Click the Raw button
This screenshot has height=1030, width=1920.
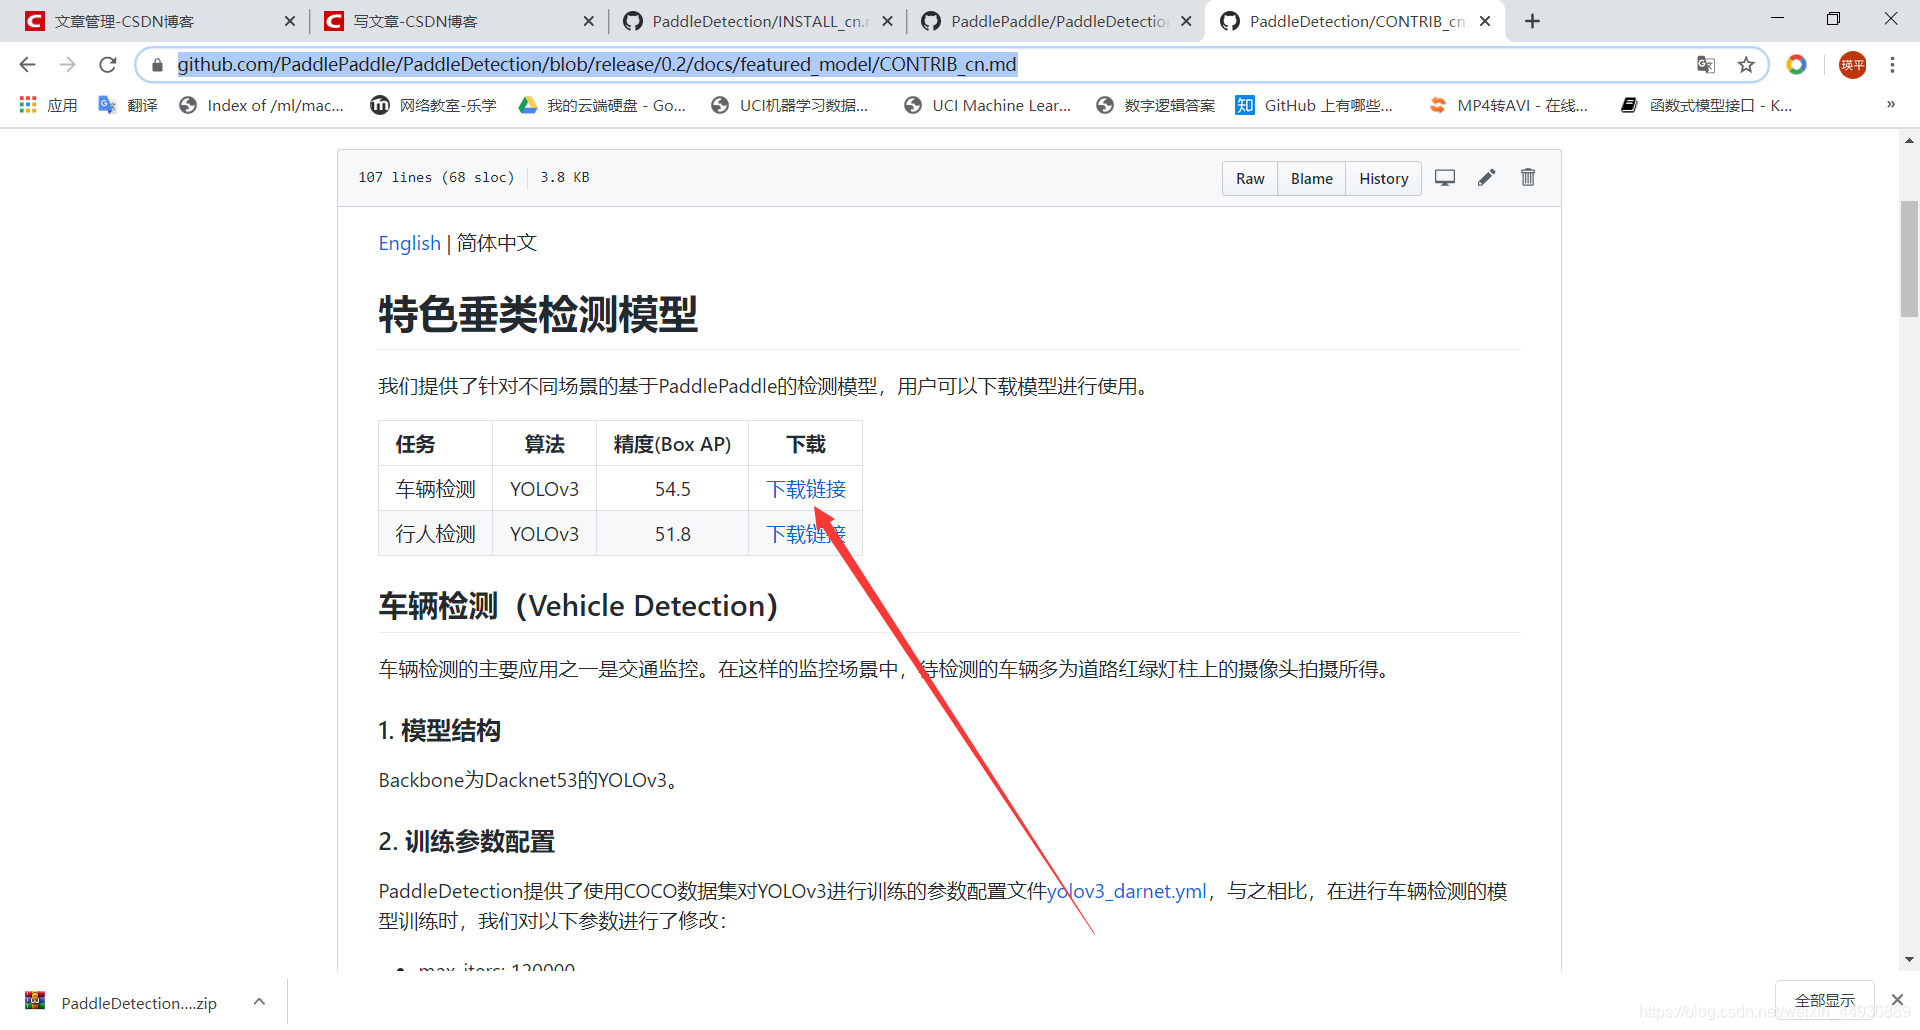click(1250, 178)
